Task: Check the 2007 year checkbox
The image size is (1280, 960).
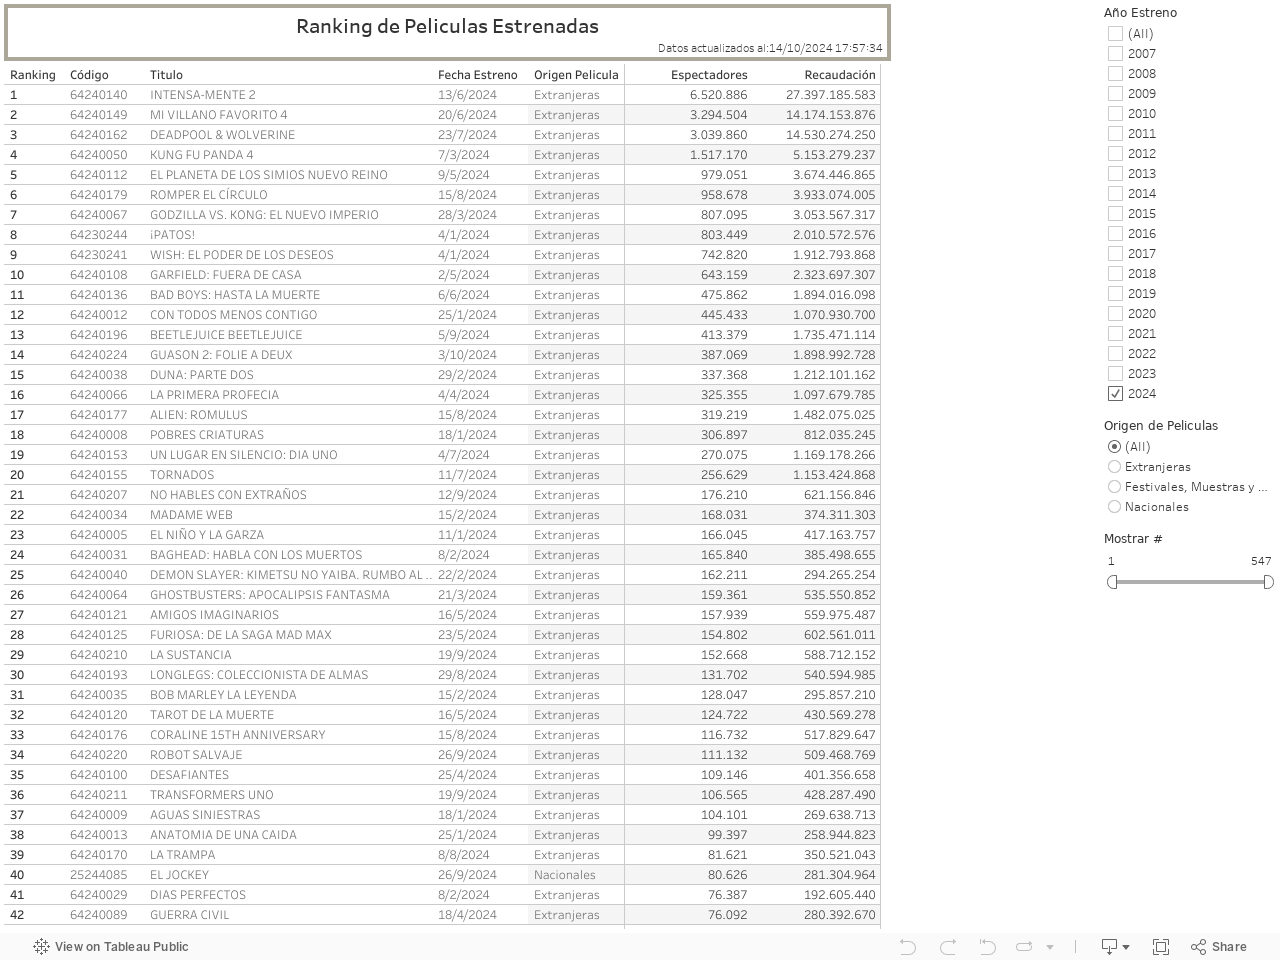Action: tap(1115, 53)
